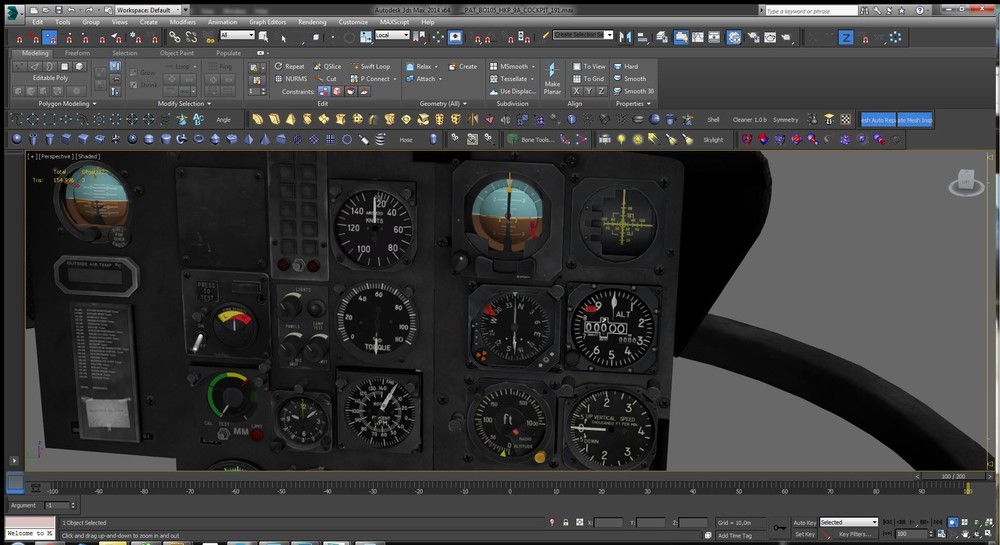Toggle the blue Z axis constraint button

(x=846, y=37)
